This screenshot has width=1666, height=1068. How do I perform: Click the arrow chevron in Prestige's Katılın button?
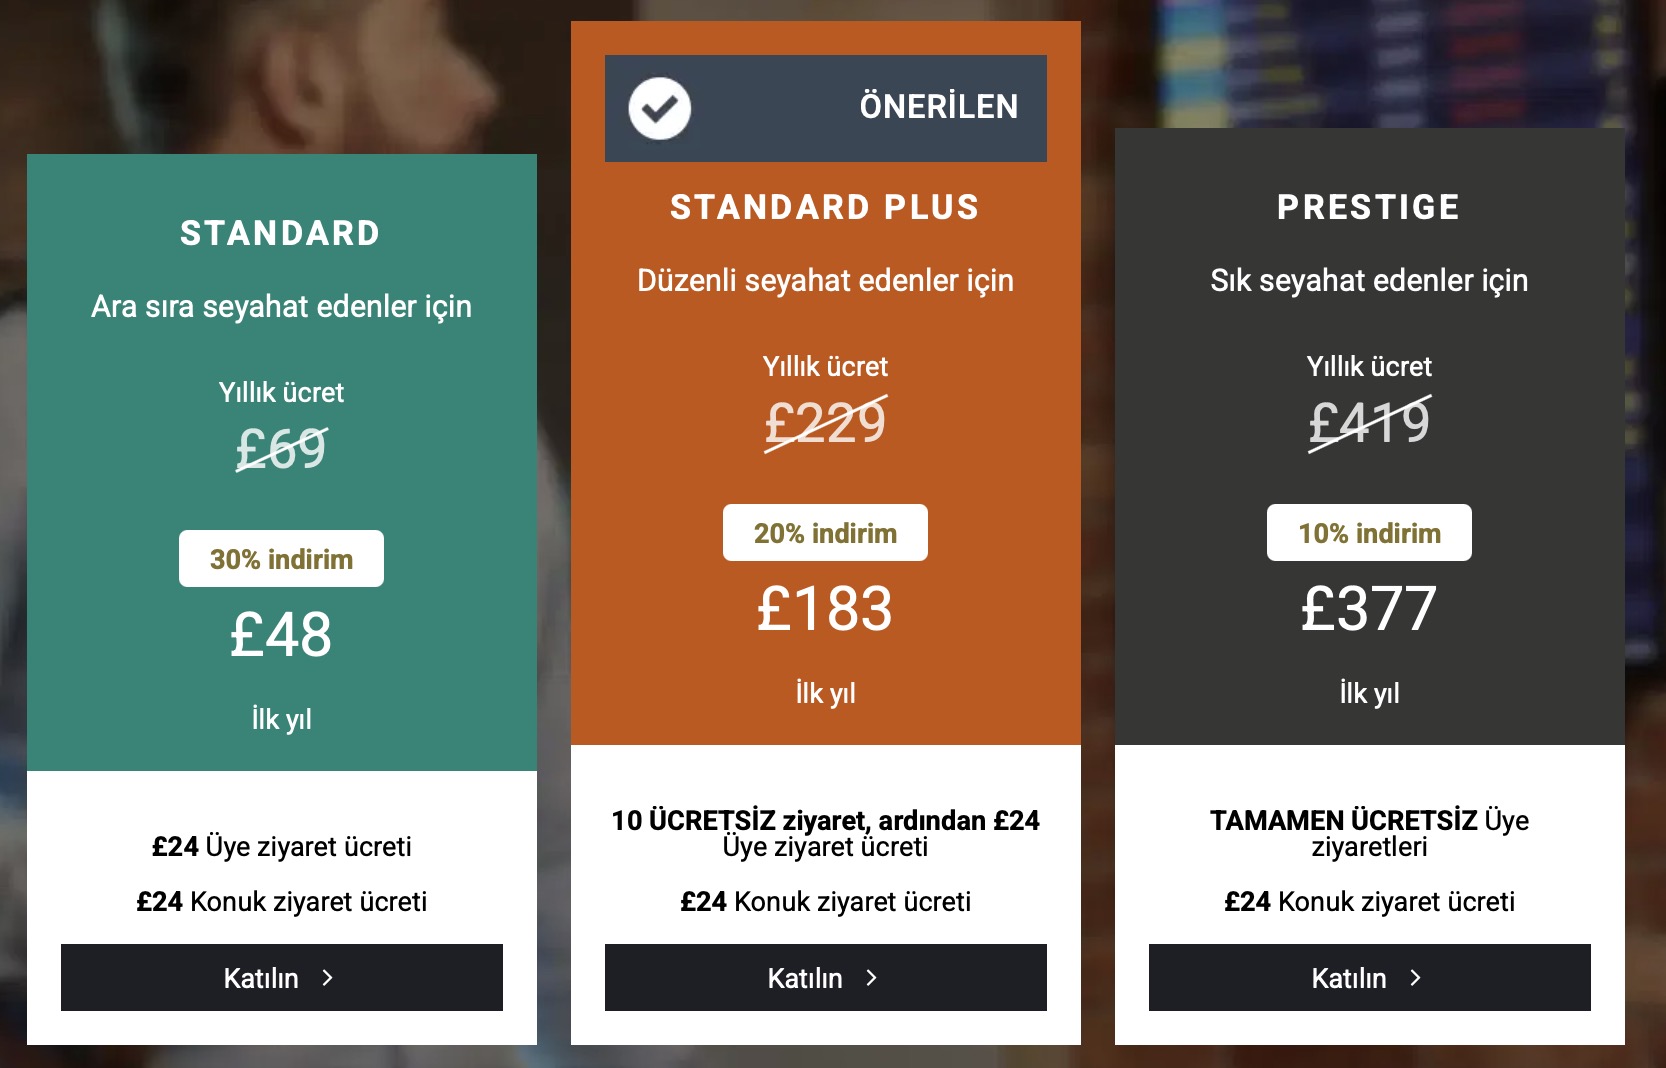(x=1415, y=978)
